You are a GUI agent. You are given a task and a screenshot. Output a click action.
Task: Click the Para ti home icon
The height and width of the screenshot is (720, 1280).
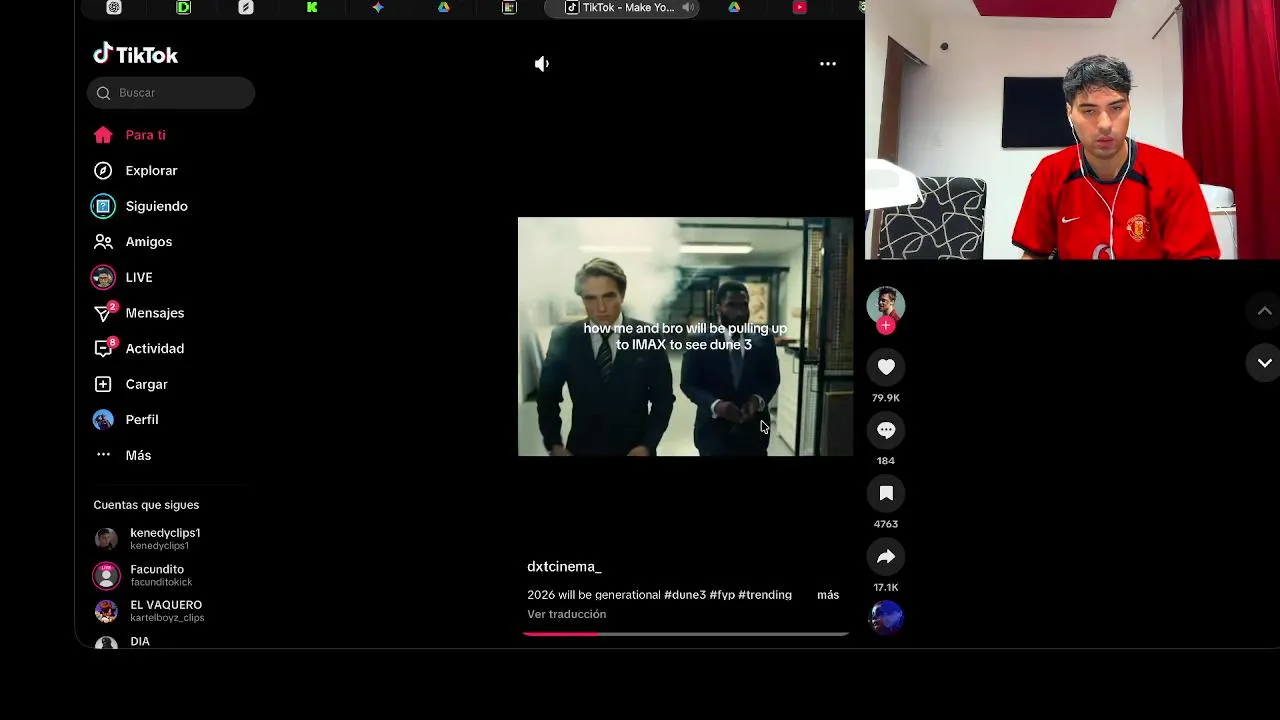103,135
